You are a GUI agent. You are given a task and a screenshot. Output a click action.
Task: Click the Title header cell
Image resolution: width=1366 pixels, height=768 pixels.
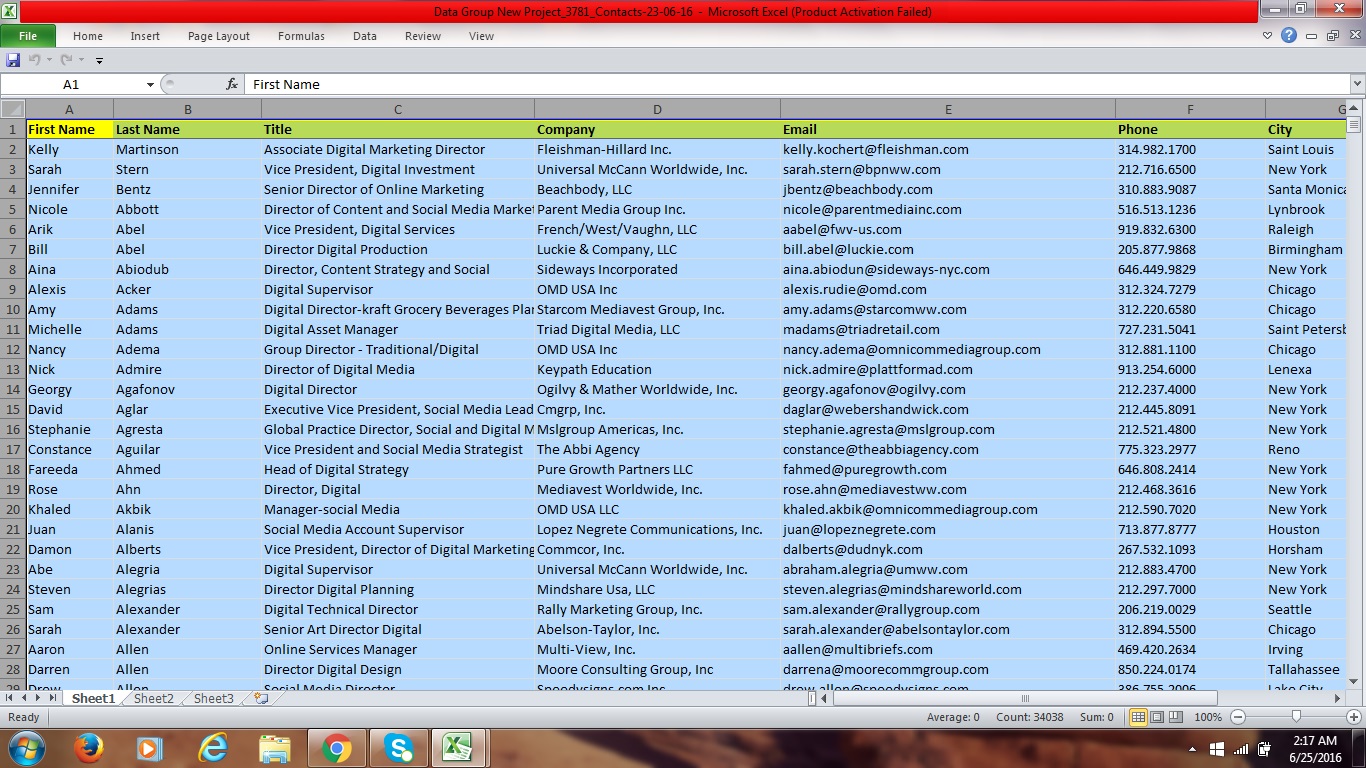click(x=397, y=129)
